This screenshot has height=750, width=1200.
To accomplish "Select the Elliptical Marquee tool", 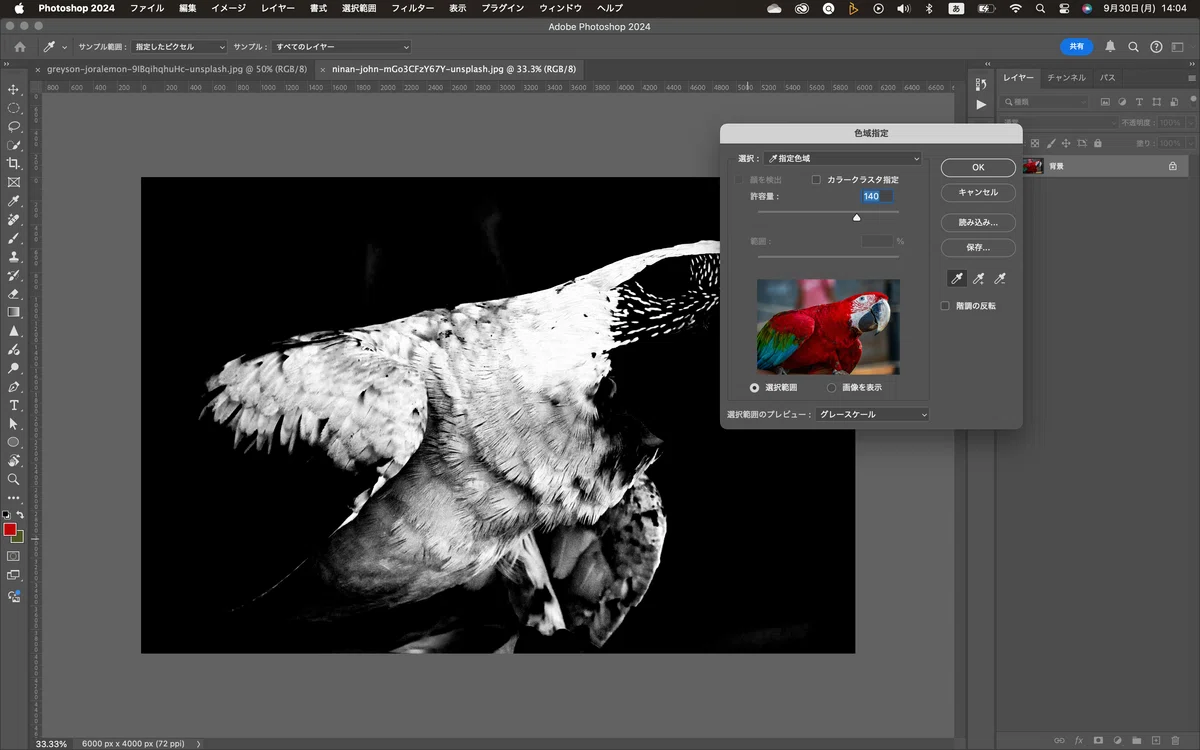I will pos(14,108).
